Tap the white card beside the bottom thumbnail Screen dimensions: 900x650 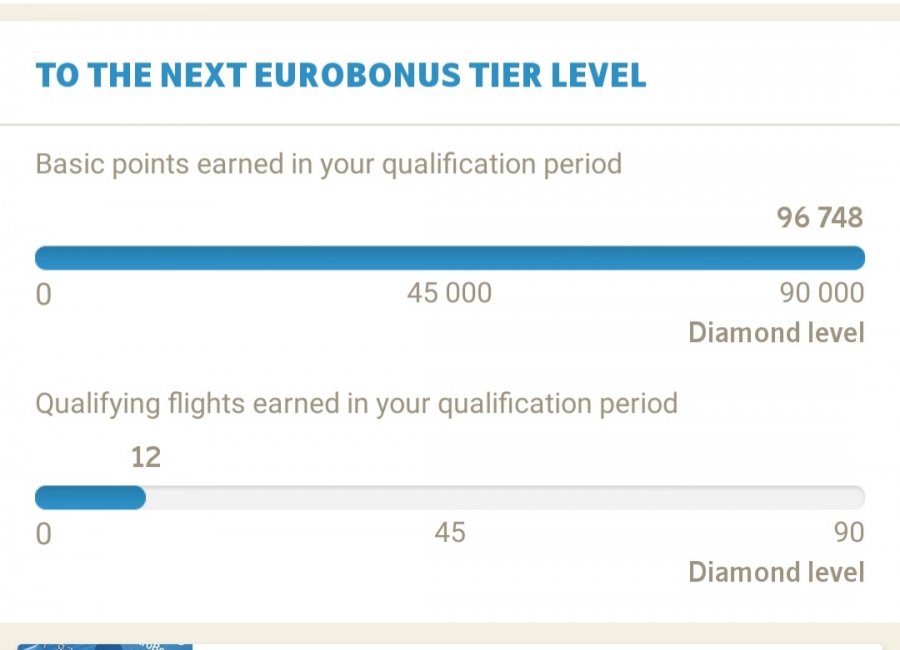pyautogui.click(x=540, y=646)
